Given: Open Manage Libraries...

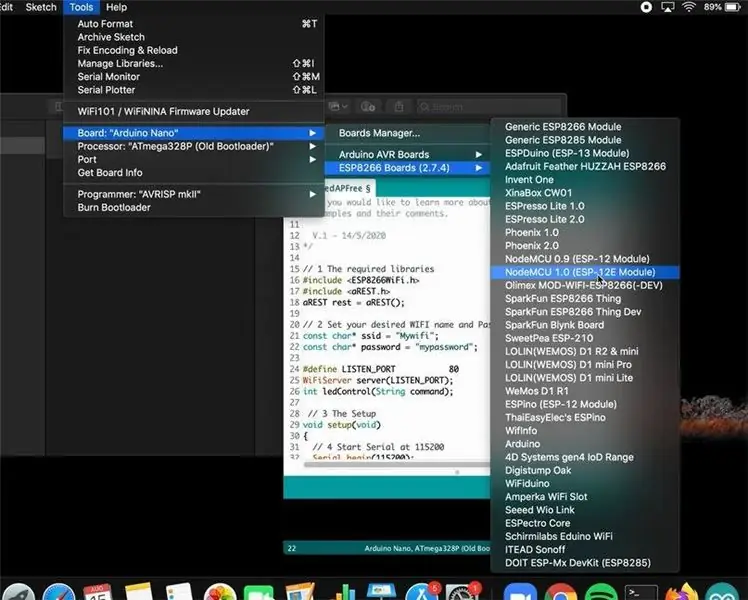Looking at the screenshot, I should [194, 63].
